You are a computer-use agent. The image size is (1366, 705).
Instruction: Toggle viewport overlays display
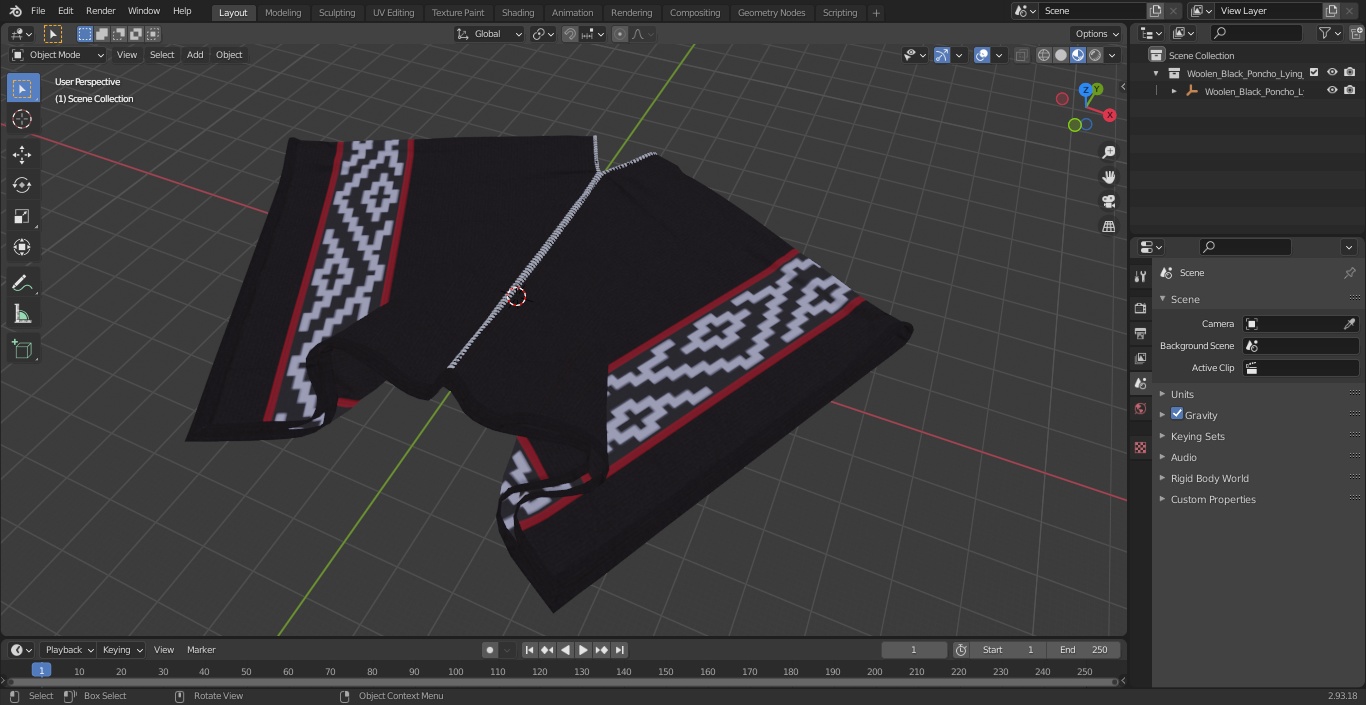[982, 55]
